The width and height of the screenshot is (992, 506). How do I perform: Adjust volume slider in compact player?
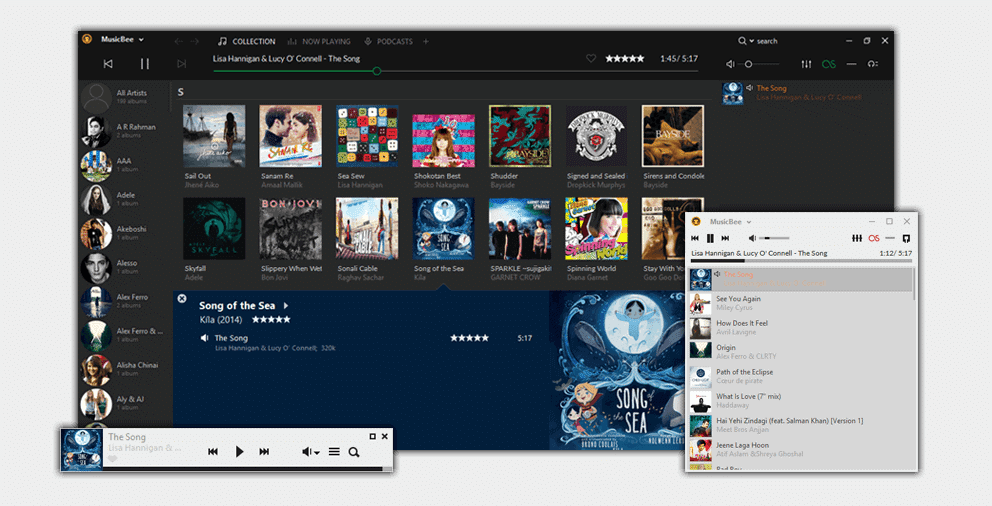pos(774,238)
